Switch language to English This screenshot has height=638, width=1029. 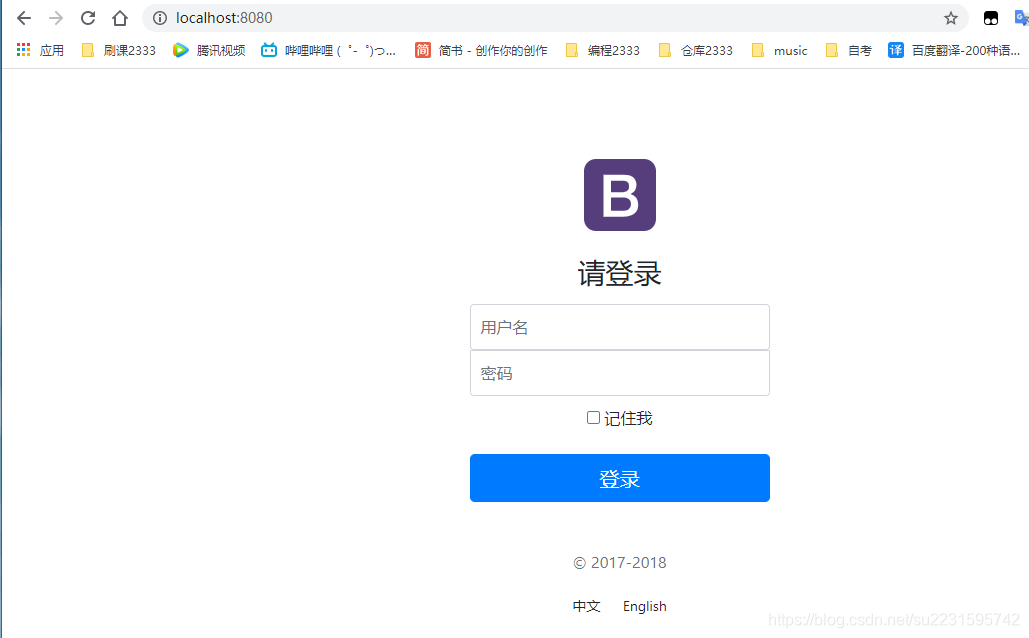click(644, 606)
